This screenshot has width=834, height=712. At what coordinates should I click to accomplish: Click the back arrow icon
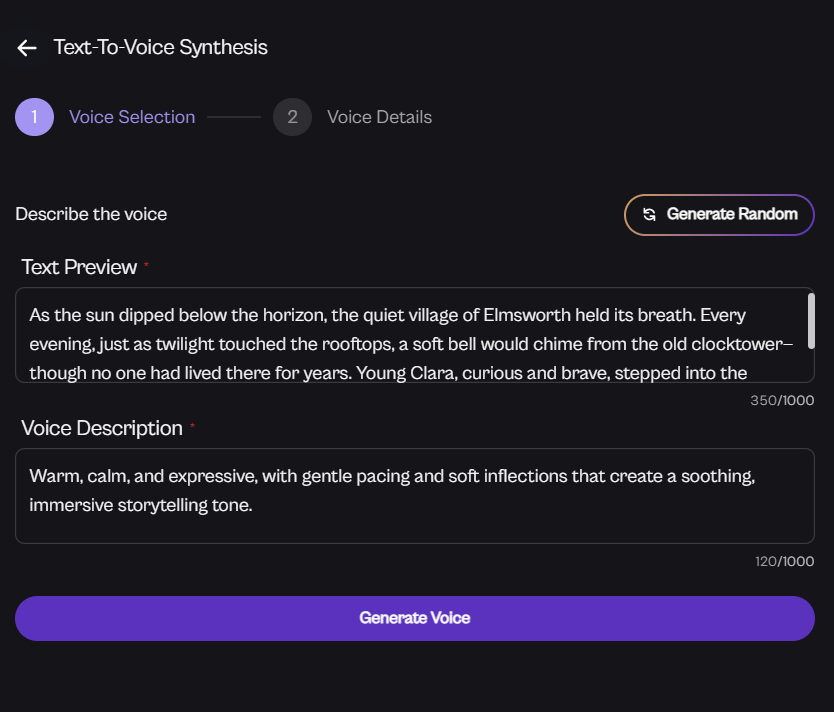(x=27, y=48)
